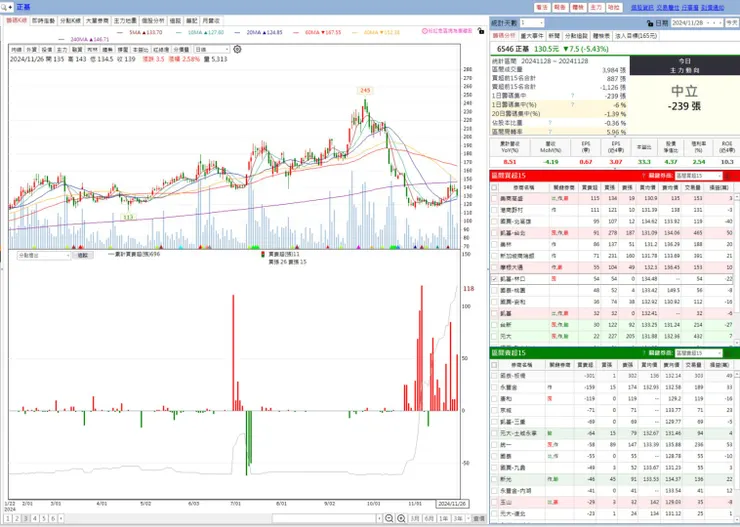Click the 2024/11/26 date label on the time axis
740x527 pixels.
(x=452, y=504)
